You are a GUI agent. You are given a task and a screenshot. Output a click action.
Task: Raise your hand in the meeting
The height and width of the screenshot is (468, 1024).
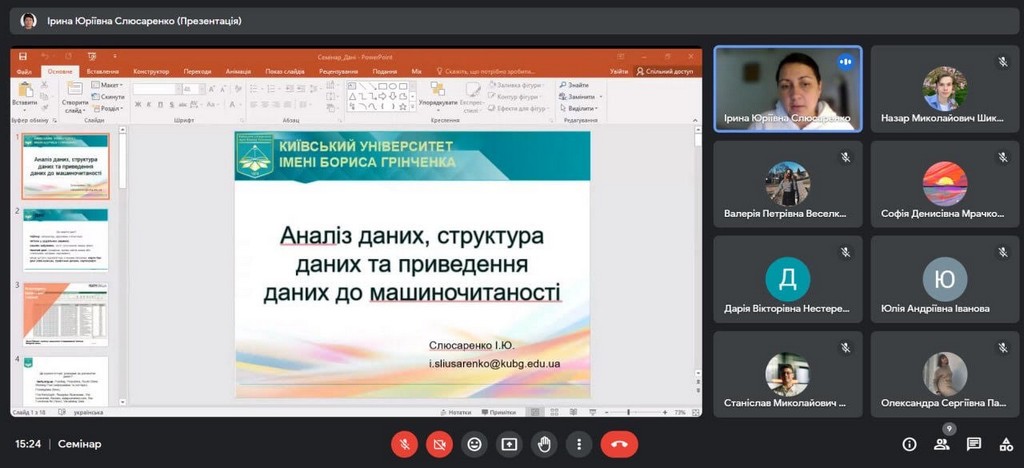point(544,444)
